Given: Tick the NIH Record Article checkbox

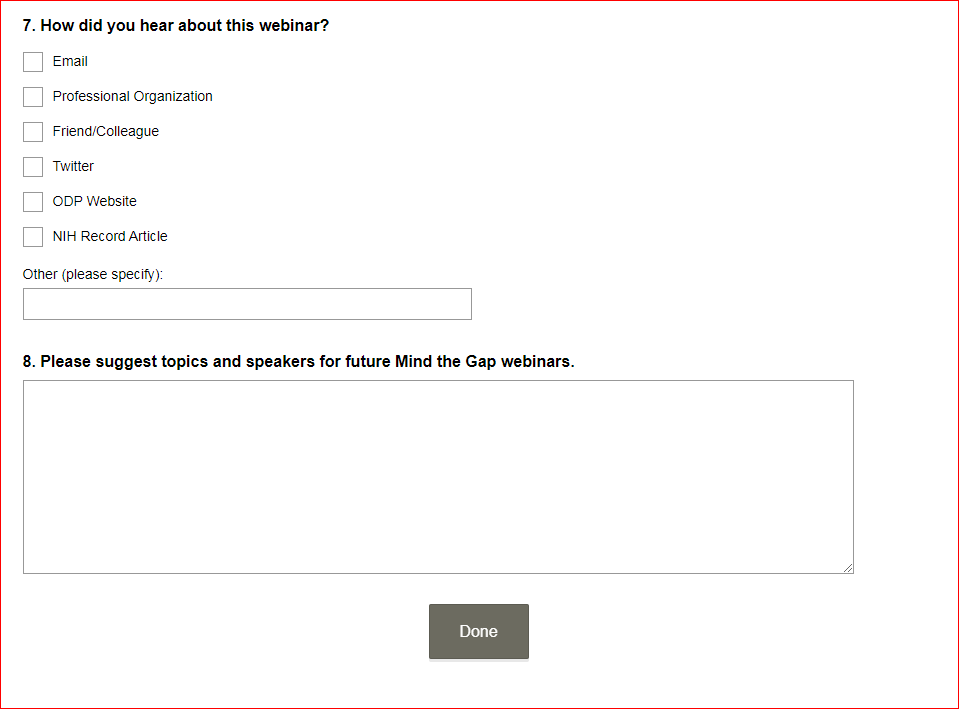Looking at the screenshot, I should point(33,237).
